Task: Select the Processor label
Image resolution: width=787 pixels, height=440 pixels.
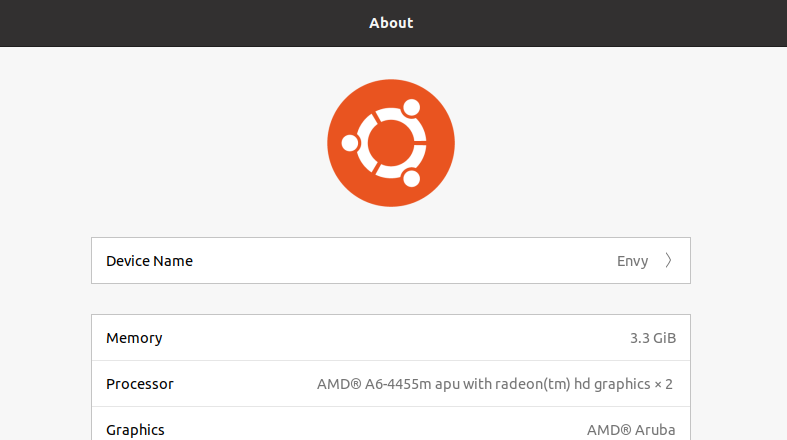Action: [139, 384]
